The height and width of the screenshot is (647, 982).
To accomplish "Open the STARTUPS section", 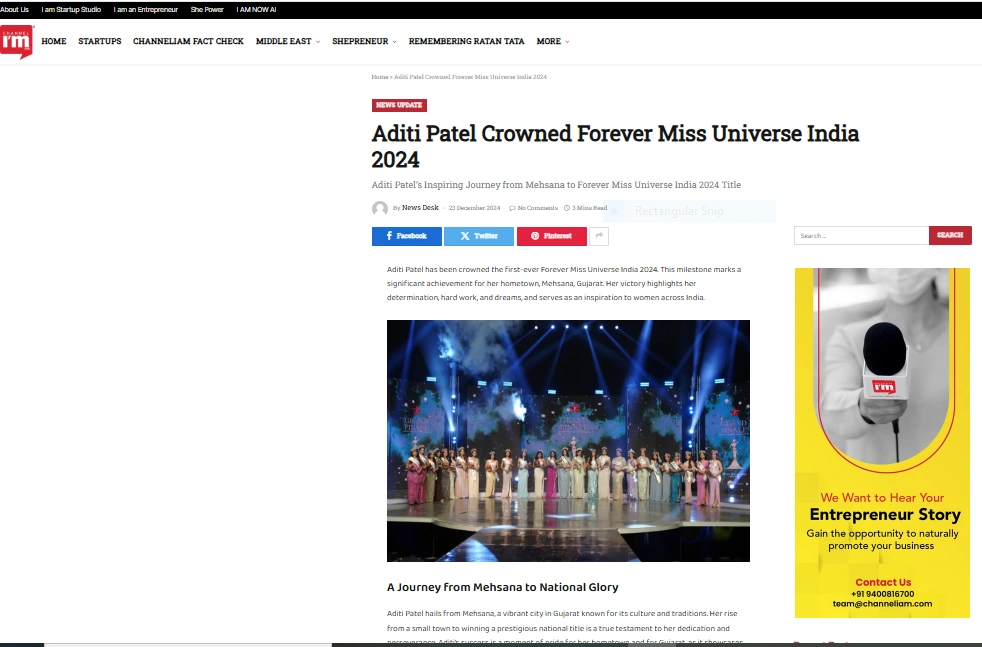I will coord(99,41).
